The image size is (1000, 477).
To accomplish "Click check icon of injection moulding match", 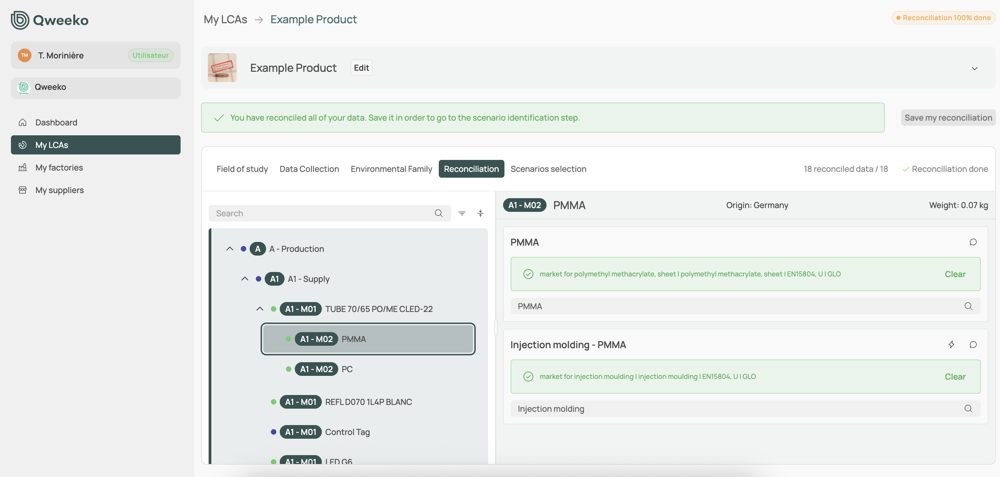I will 528,377.
